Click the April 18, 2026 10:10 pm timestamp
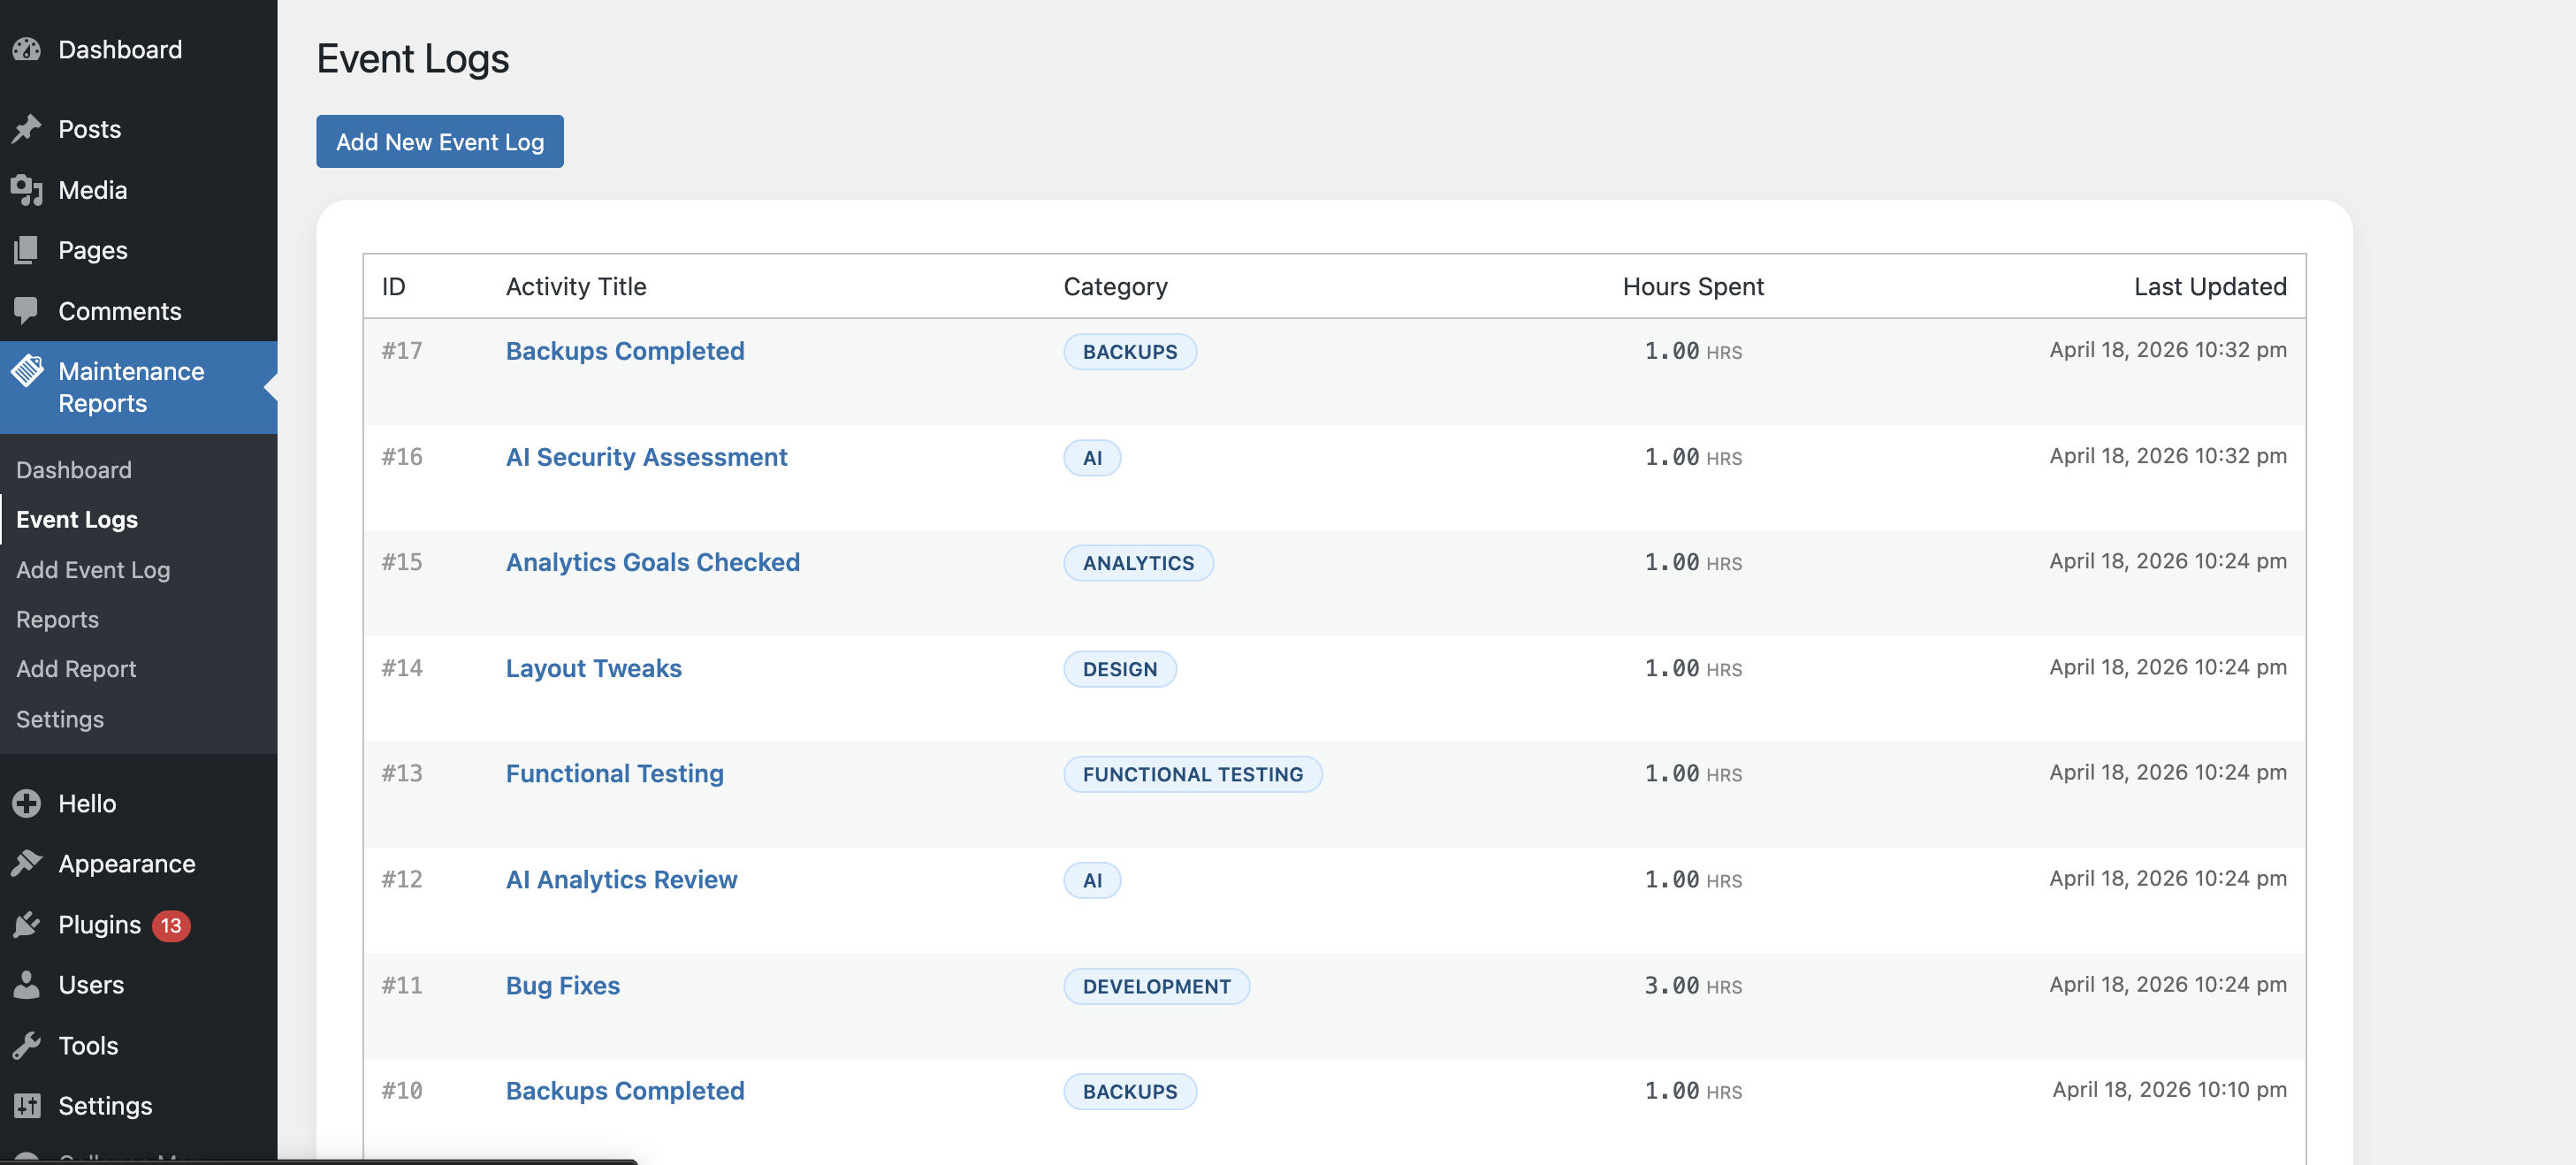This screenshot has width=2576, height=1165. pyautogui.click(x=2169, y=1089)
